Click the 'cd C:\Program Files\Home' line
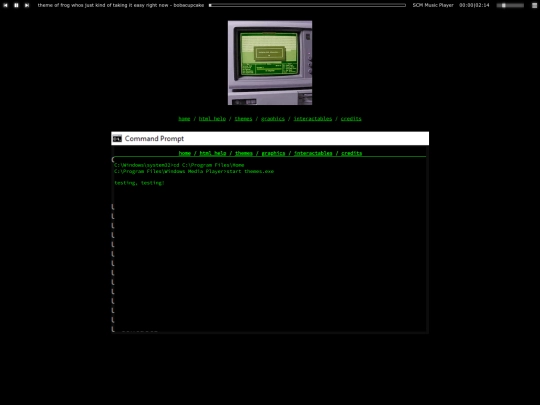Viewport: 540px width, 405px height. pyautogui.click(x=179, y=165)
